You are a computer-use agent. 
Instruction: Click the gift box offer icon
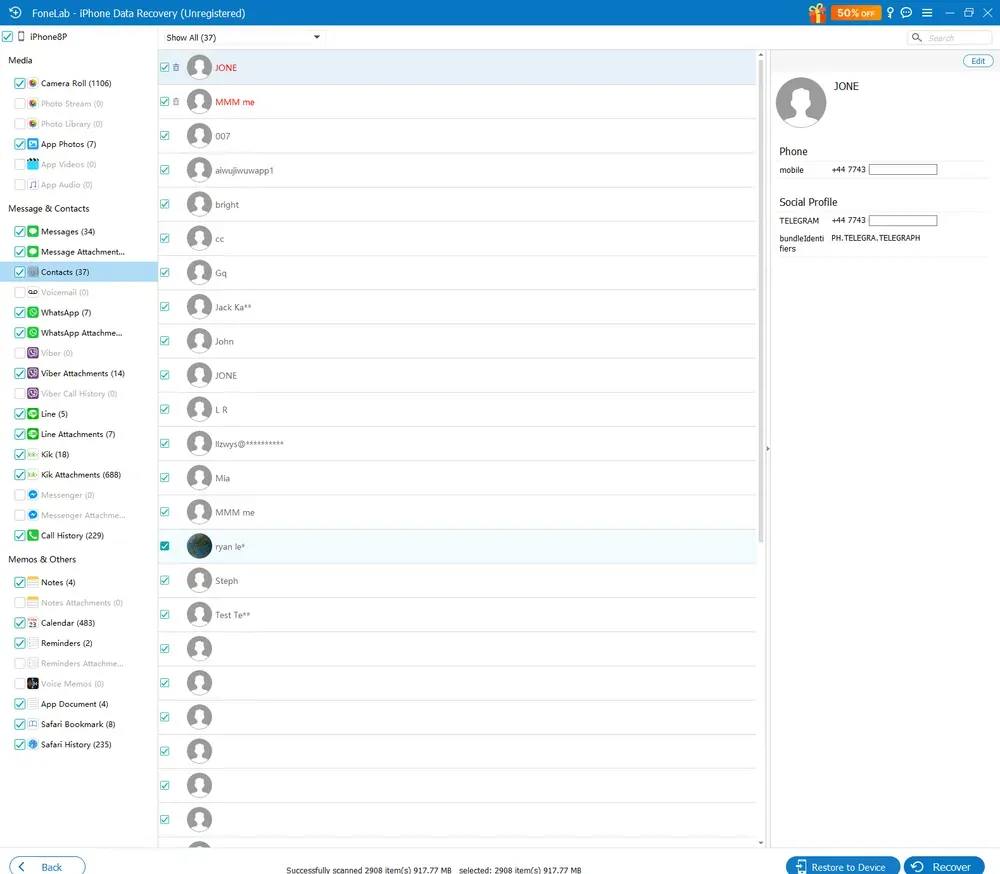coord(816,13)
